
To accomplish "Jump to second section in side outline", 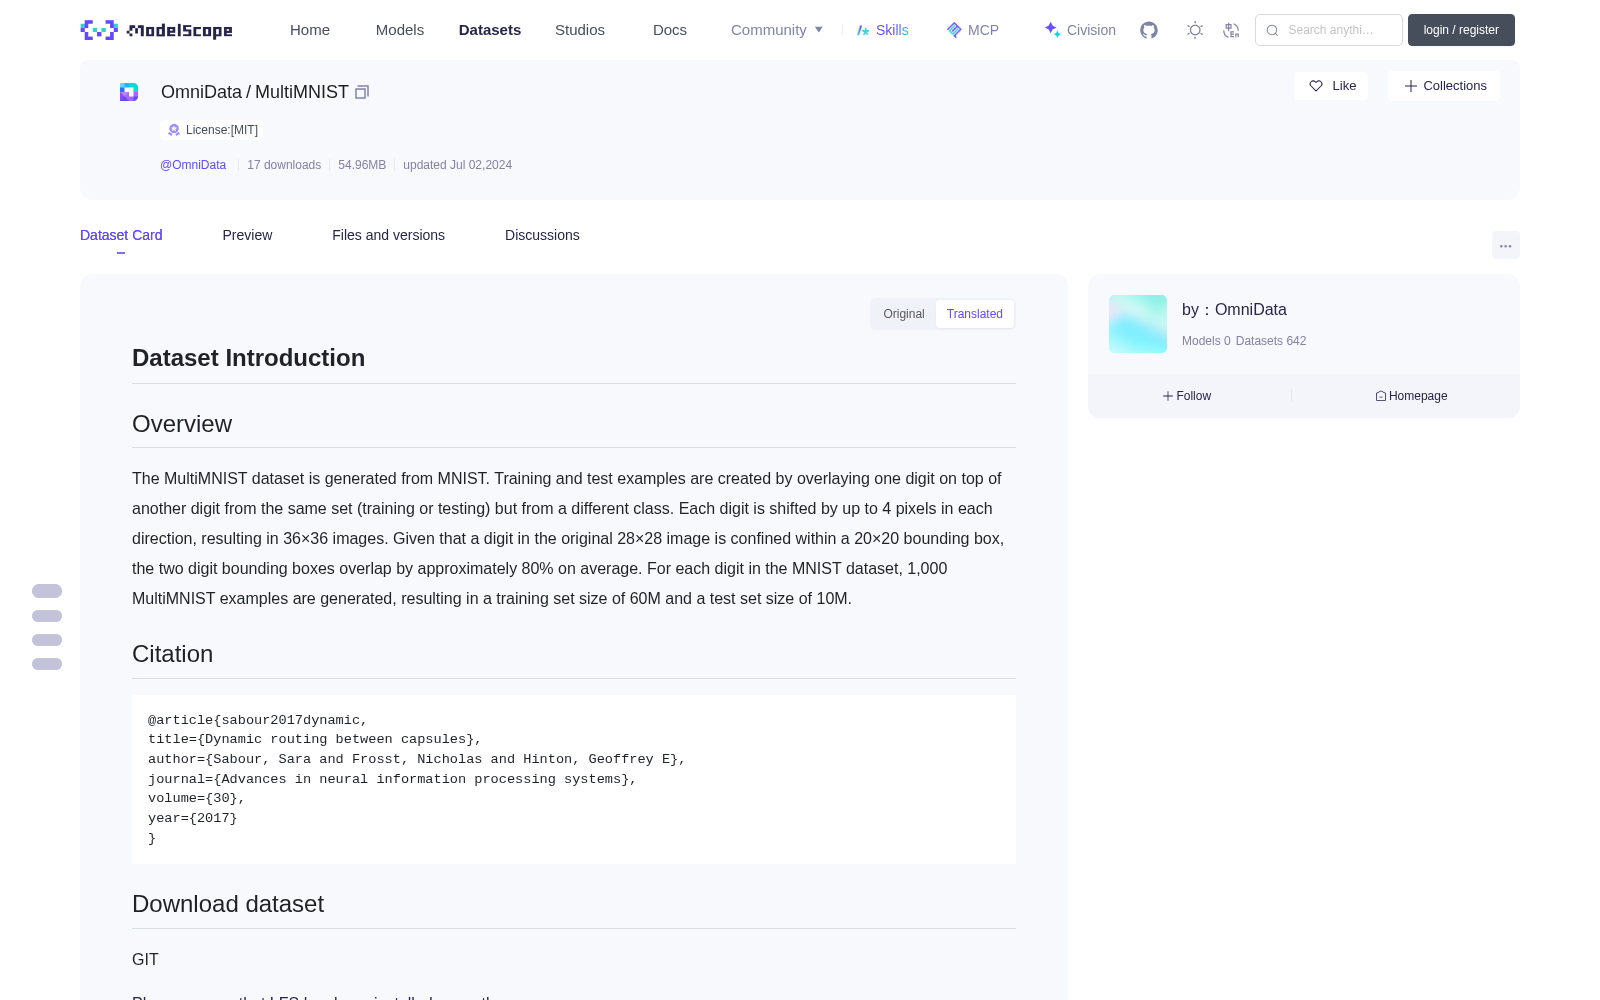I will point(47,616).
